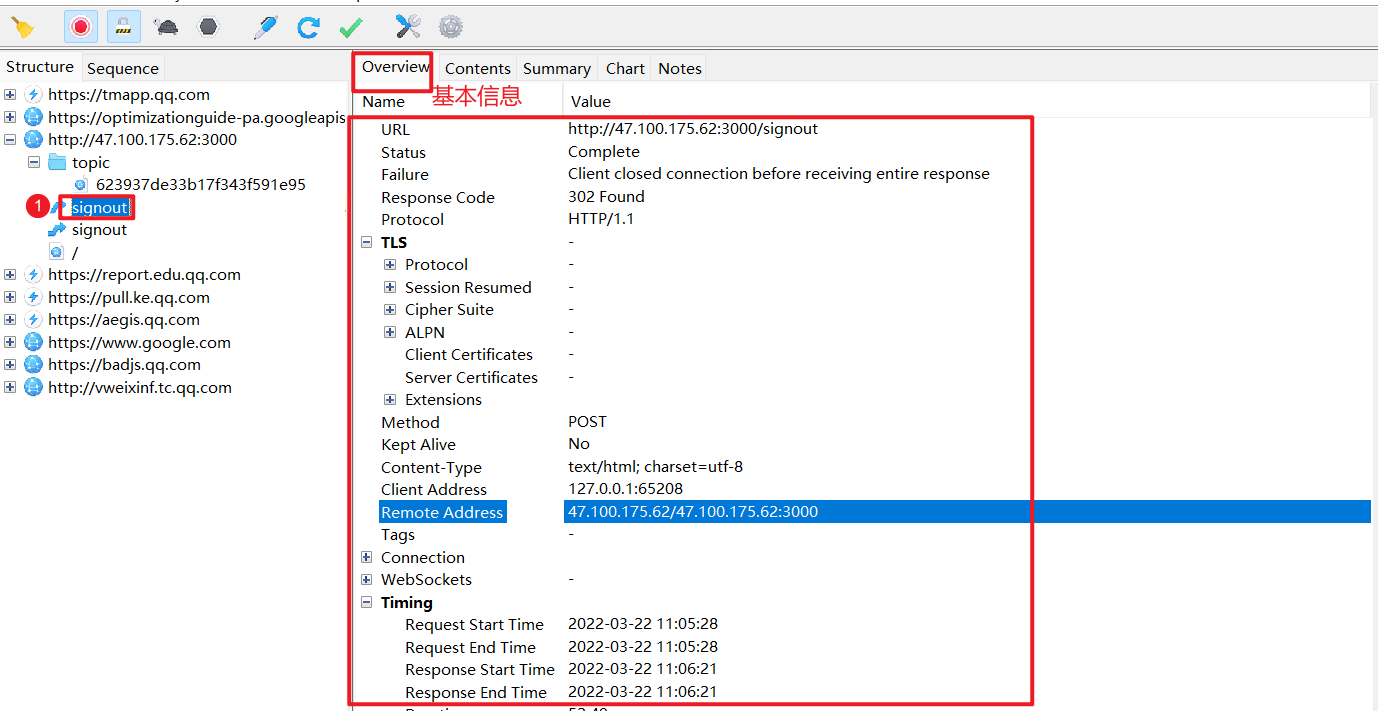Click the globe icon beside badjs.qq.com

(x=33, y=365)
